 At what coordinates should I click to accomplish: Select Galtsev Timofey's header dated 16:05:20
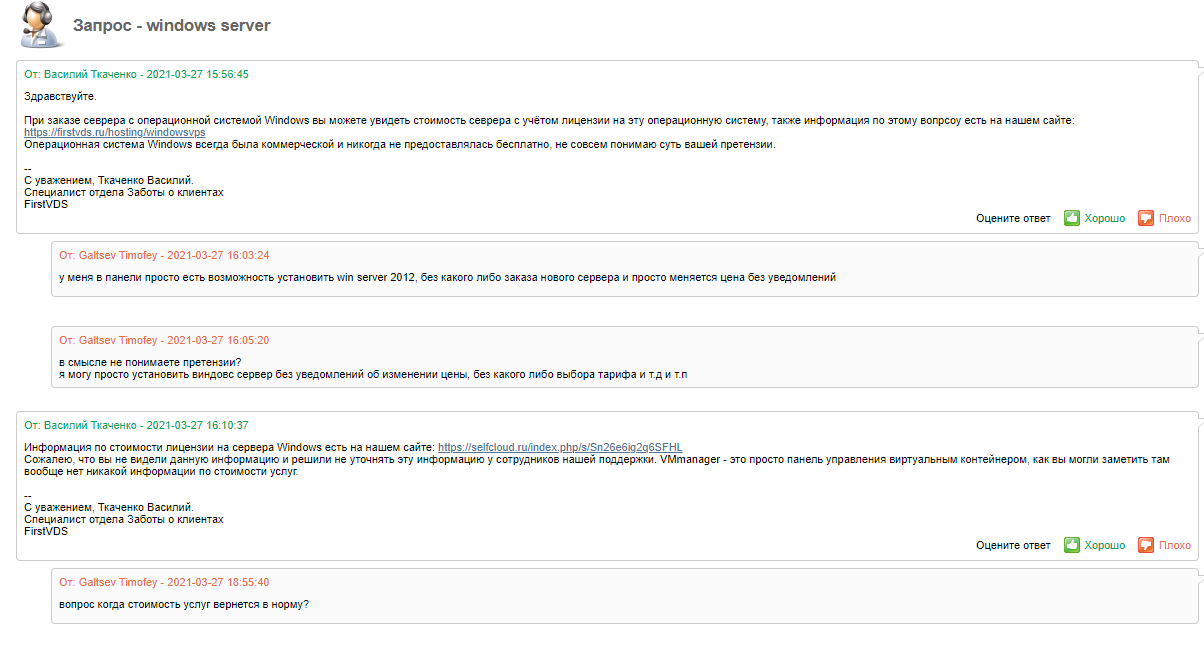(164, 340)
